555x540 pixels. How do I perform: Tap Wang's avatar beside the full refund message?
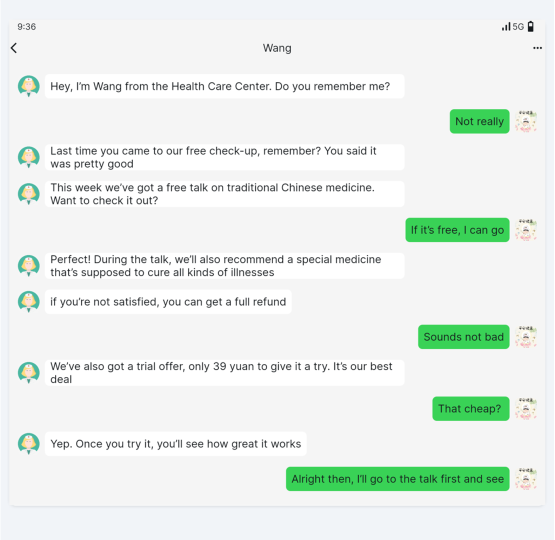click(29, 302)
